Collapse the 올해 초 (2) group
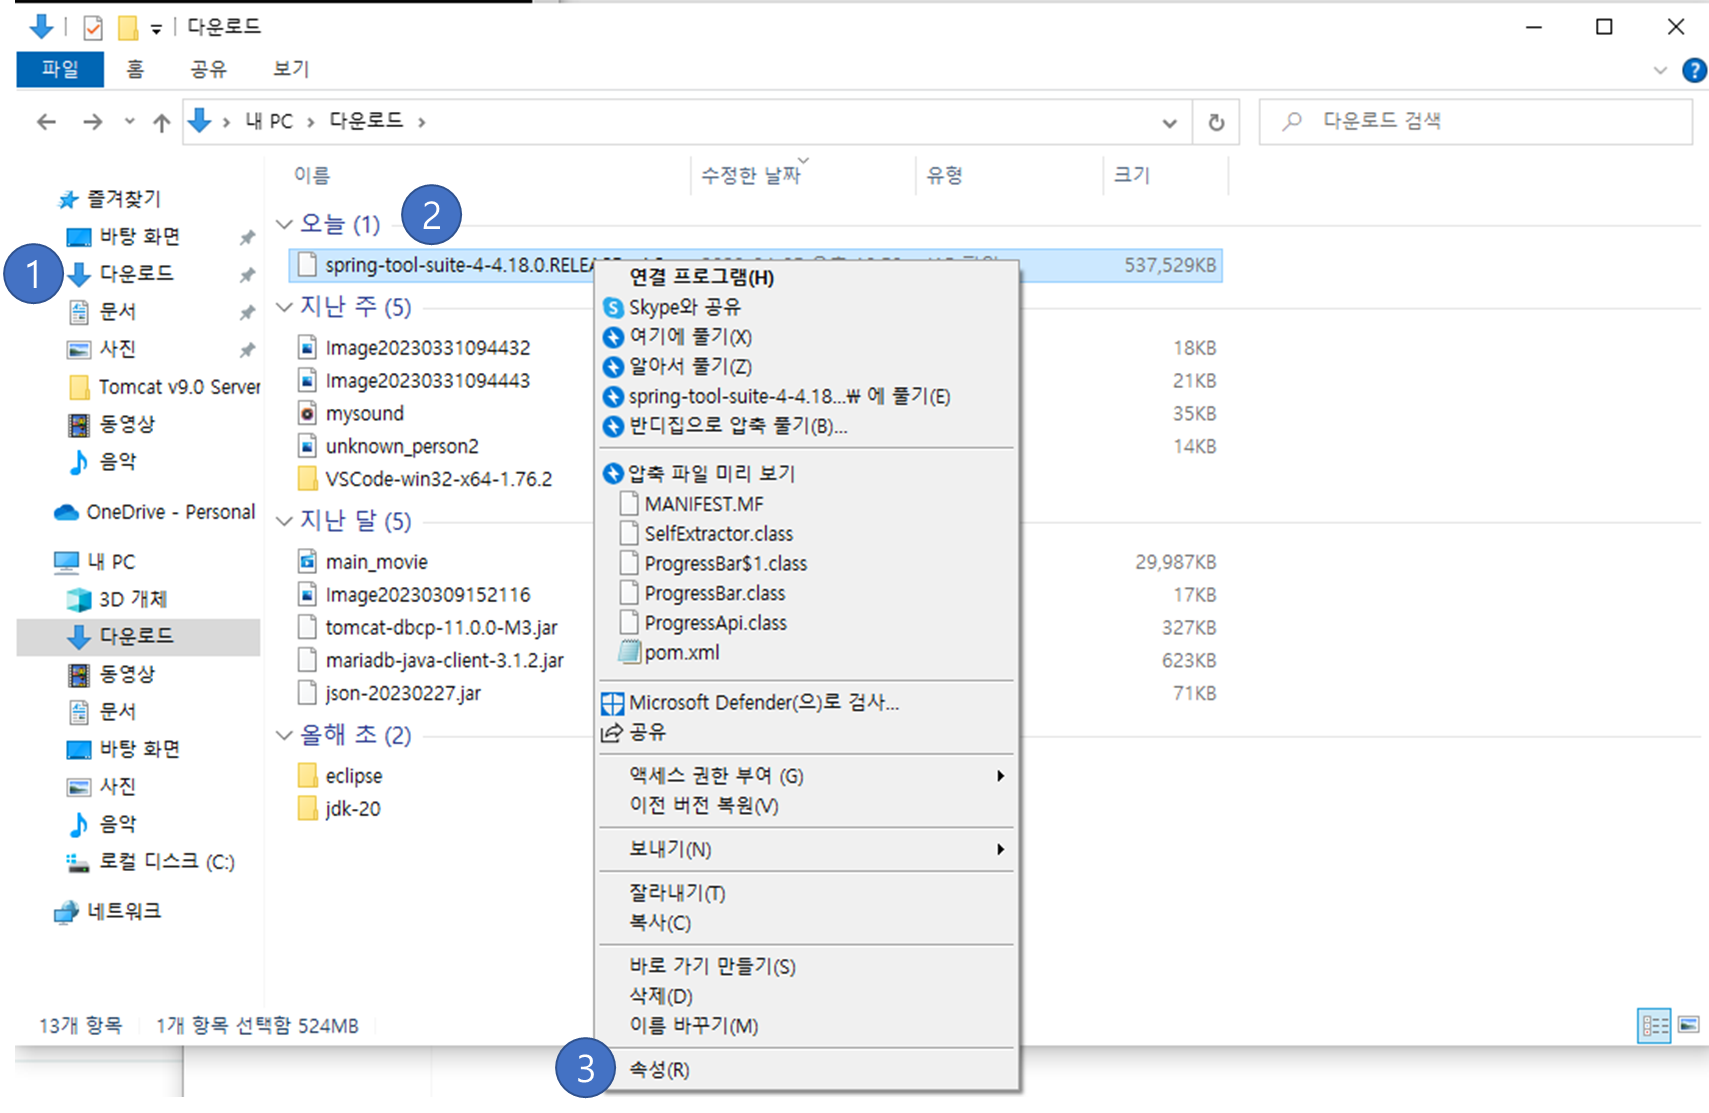The image size is (1709, 1113). tap(284, 735)
